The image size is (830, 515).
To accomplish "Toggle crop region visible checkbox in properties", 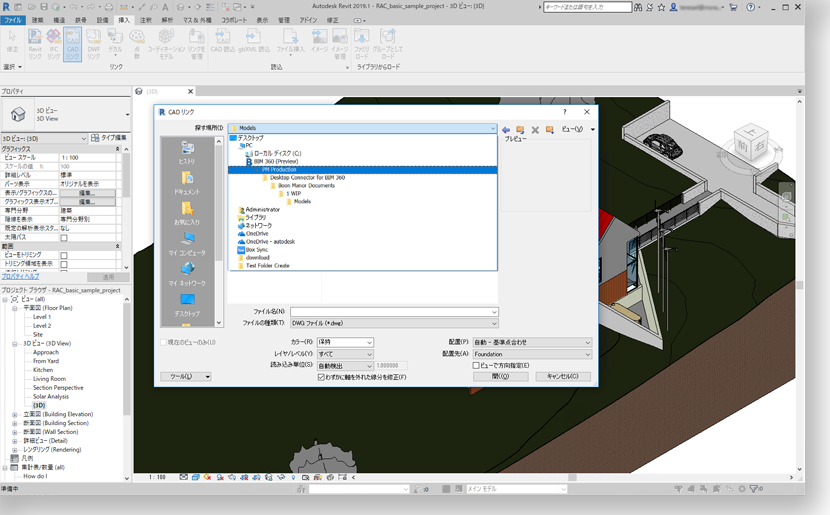I will click(64, 264).
